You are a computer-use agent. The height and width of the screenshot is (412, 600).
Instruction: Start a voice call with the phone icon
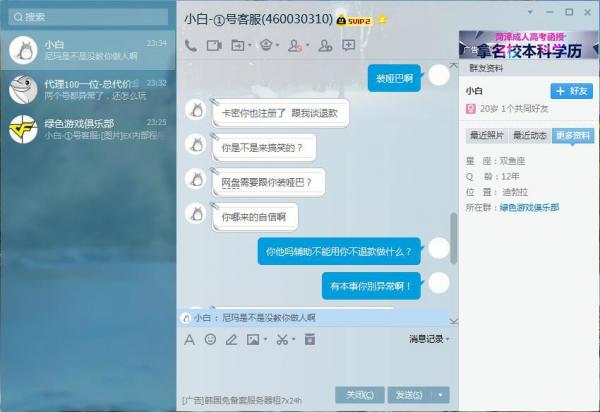pyautogui.click(x=191, y=46)
